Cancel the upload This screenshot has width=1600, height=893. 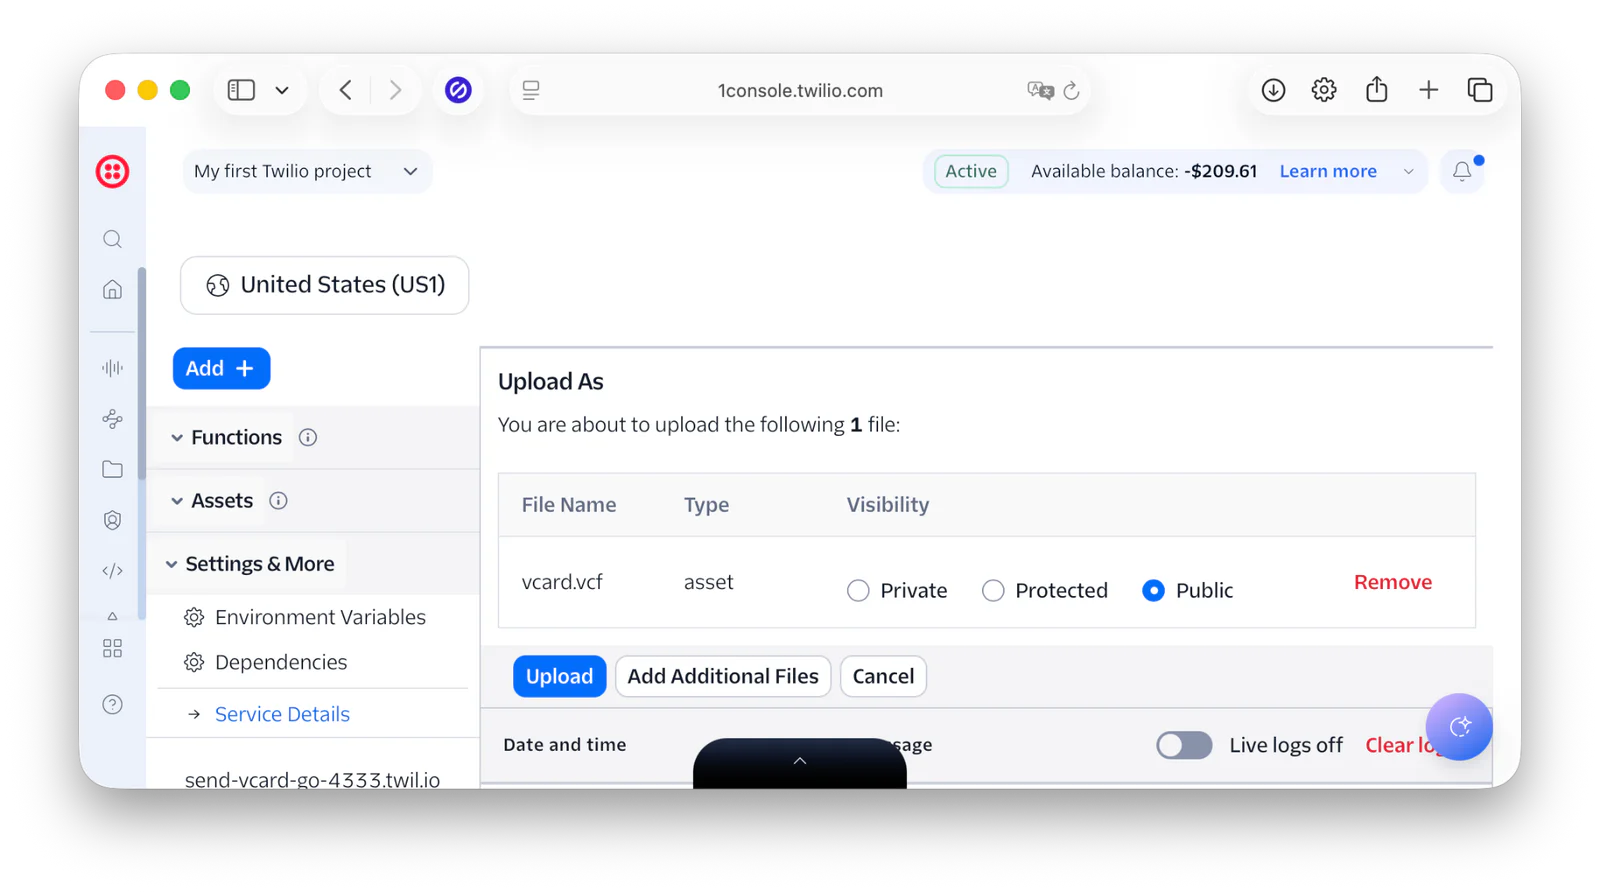883,676
